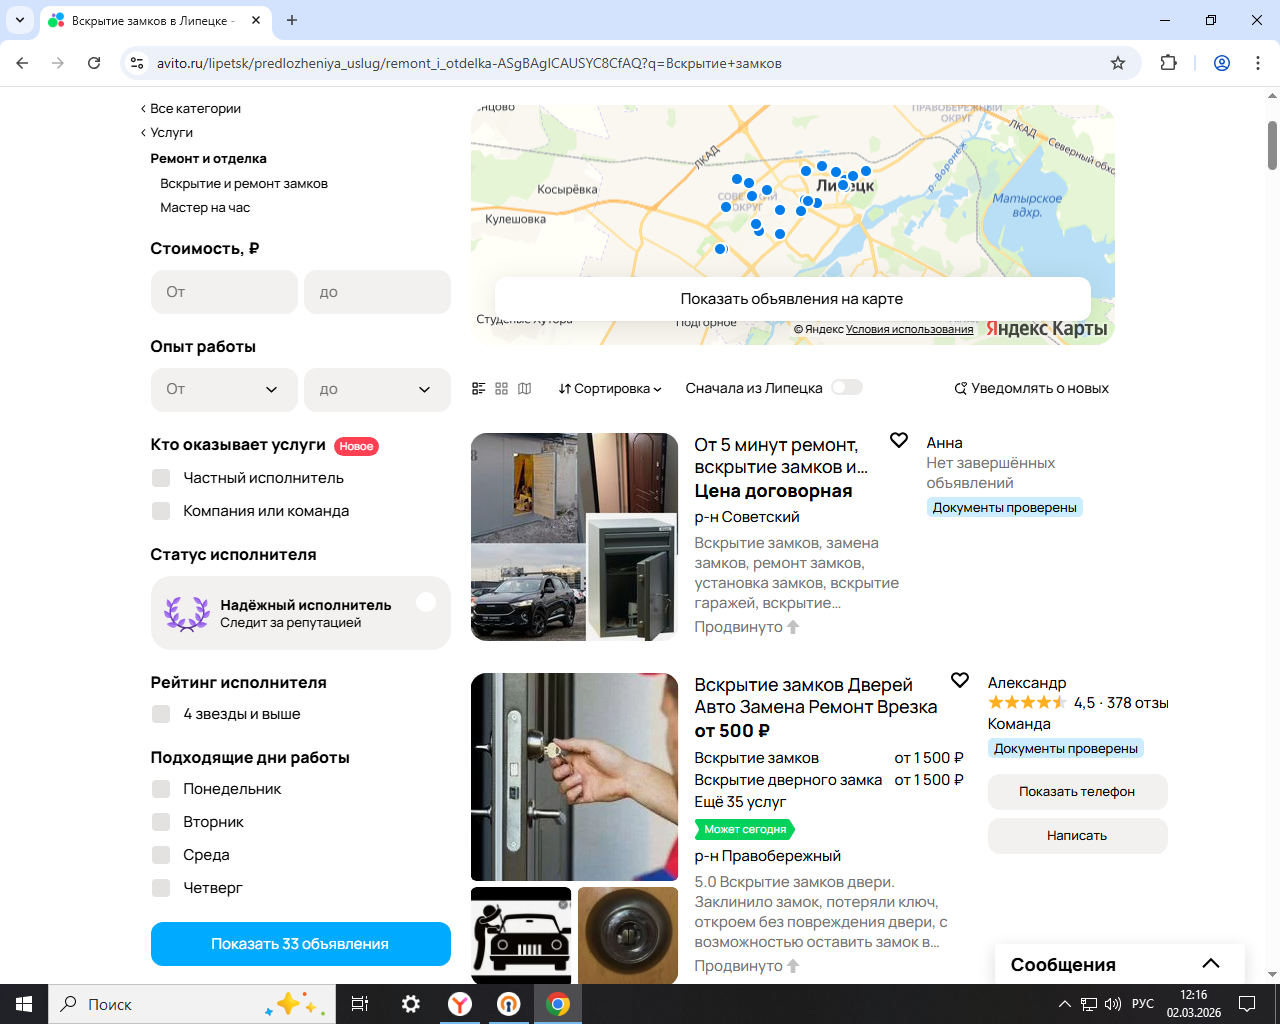Viewport: 1280px width, 1024px height.
Task: Click the list view layout icon
Action: click(x=479, y=388)
